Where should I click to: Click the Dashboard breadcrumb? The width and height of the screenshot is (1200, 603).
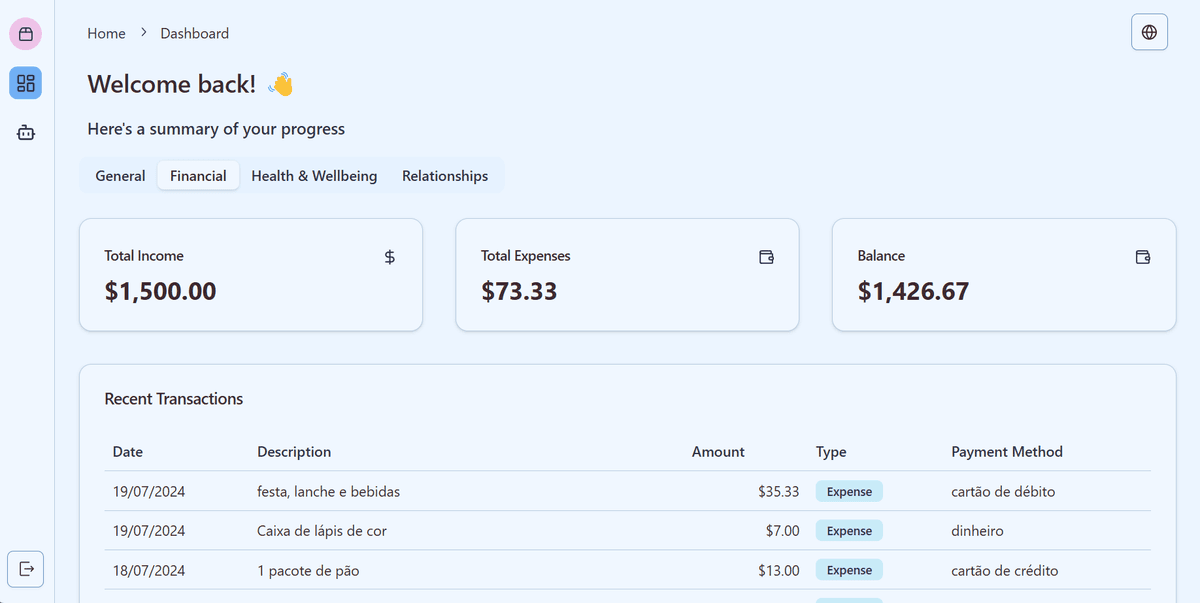pos(195,33)
